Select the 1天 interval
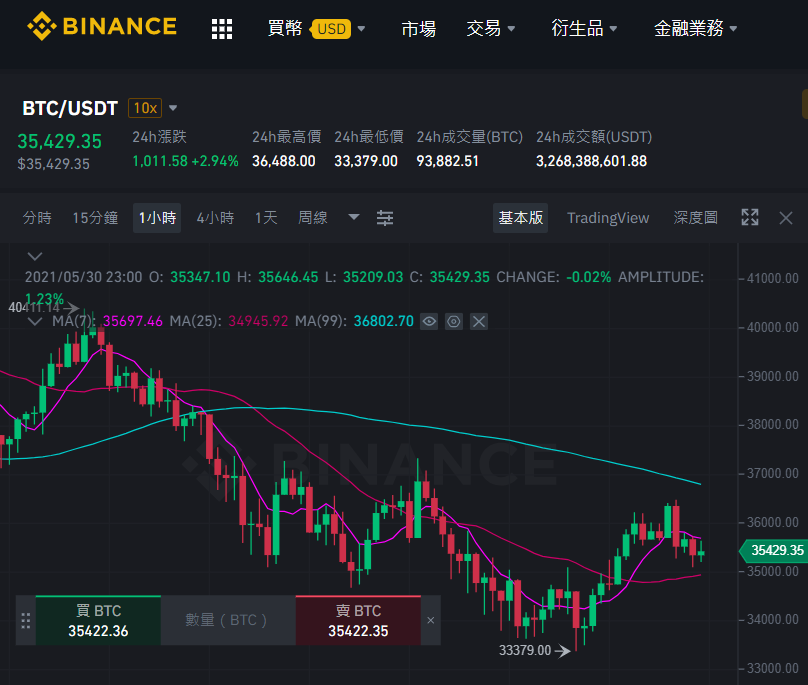 tap(266, 218)
